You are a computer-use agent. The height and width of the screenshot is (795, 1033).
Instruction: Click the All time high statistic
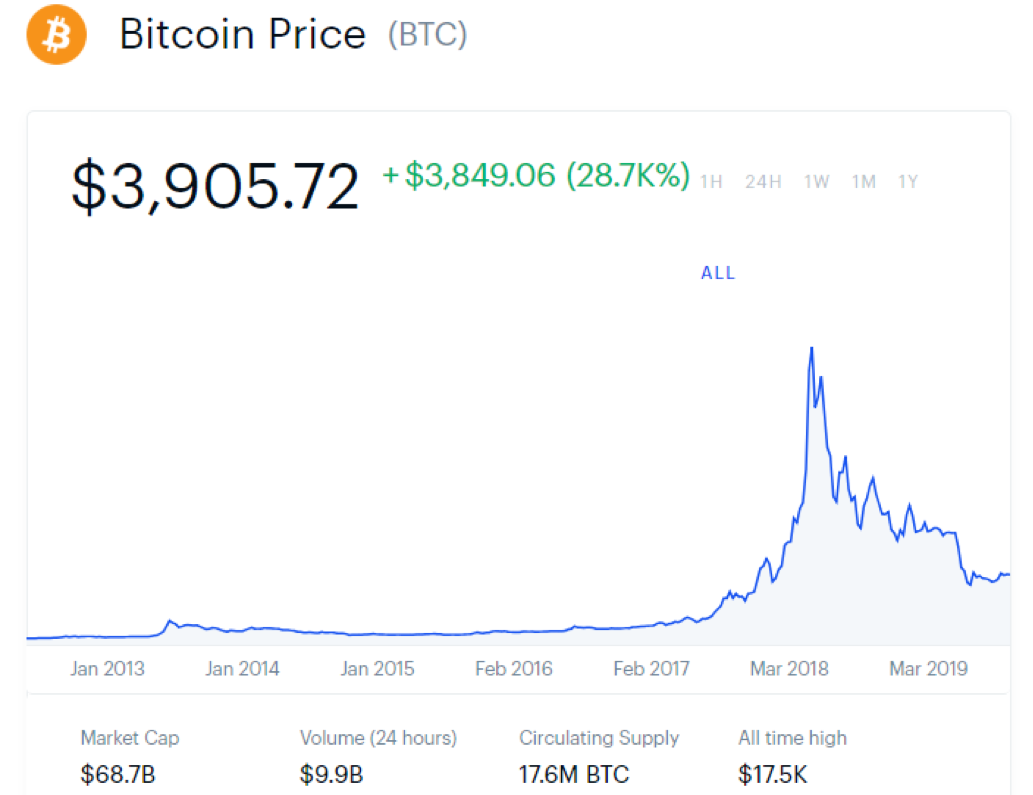[792, 755]
